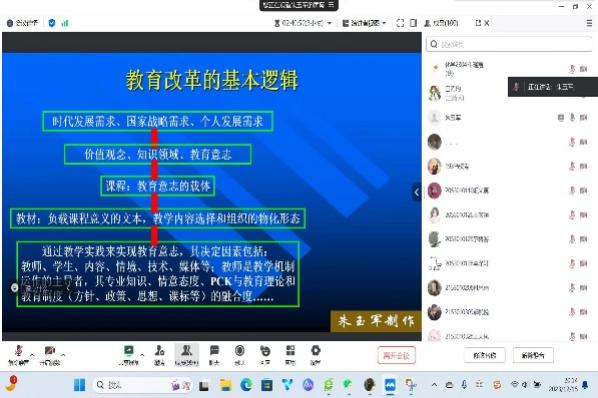Click the search members input field

point(509,44)
